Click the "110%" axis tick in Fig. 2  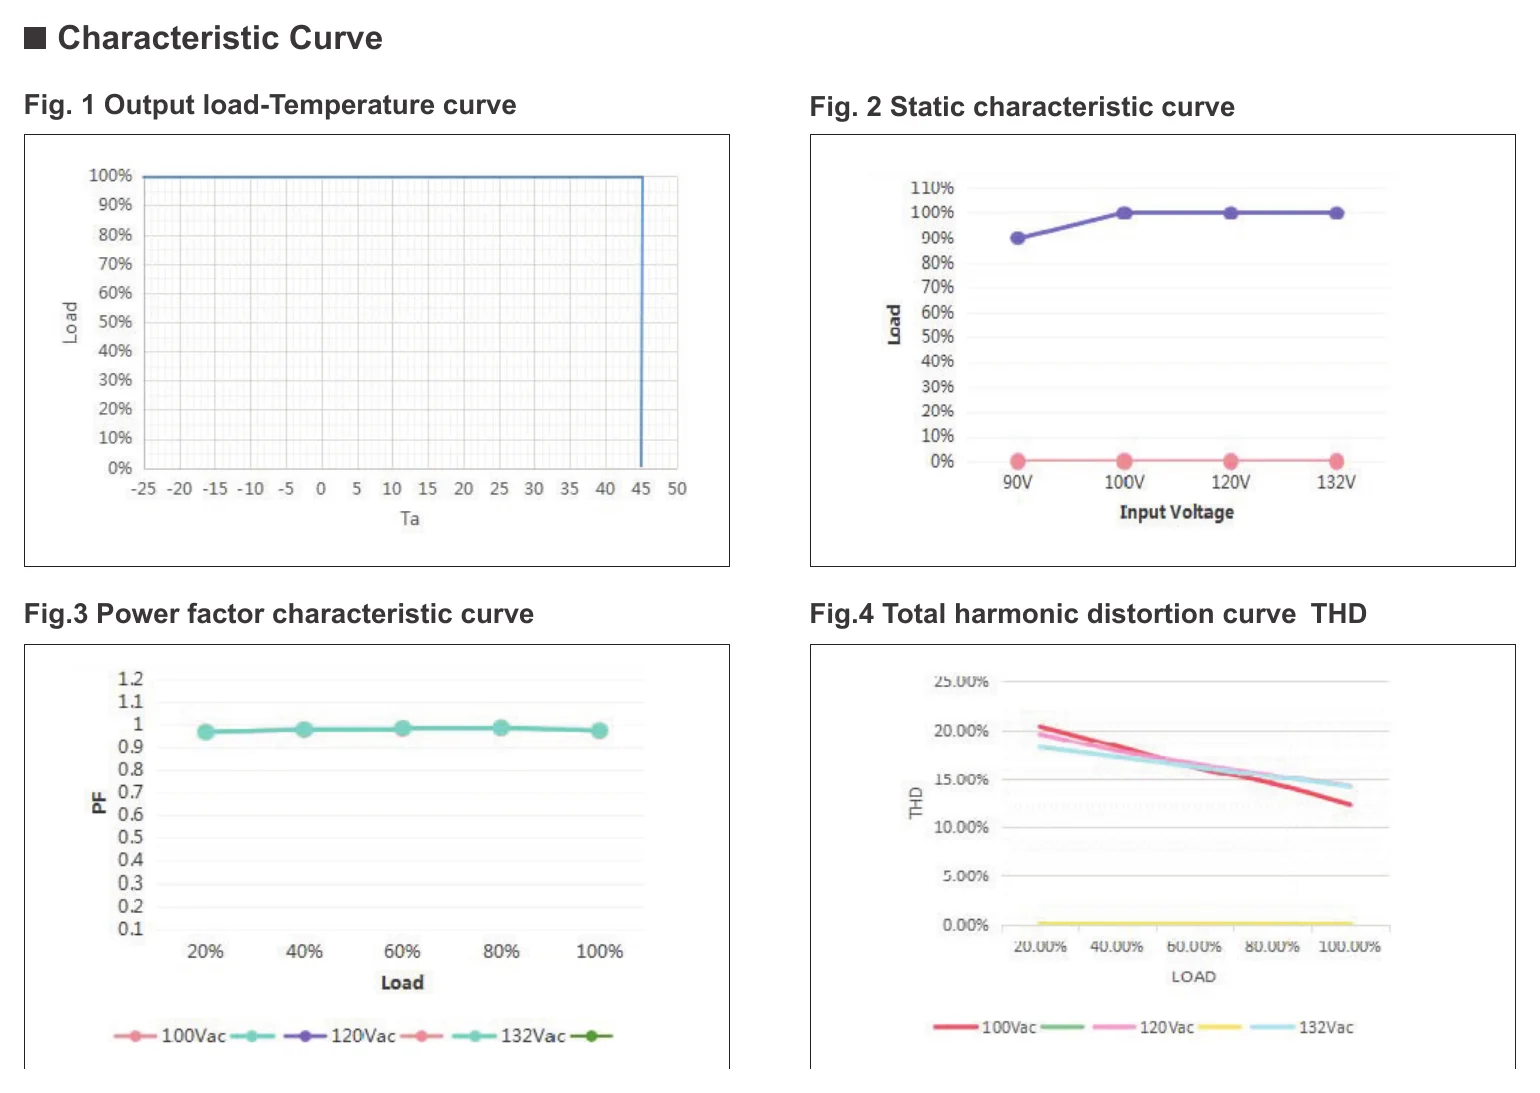(932, 188)
